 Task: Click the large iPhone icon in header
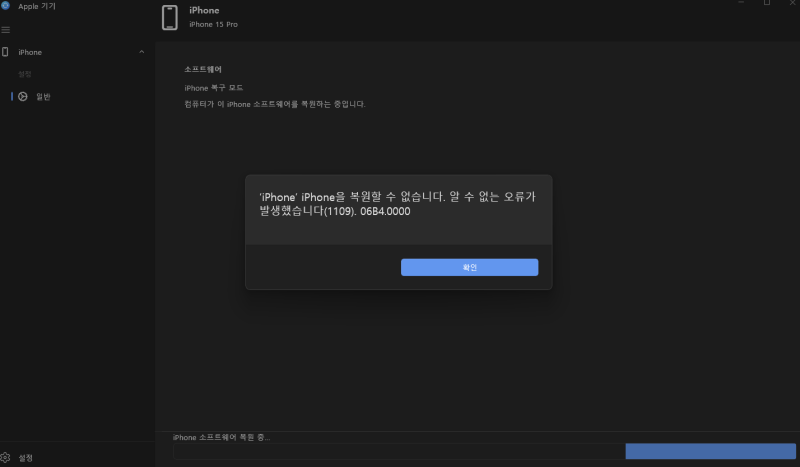170,18
